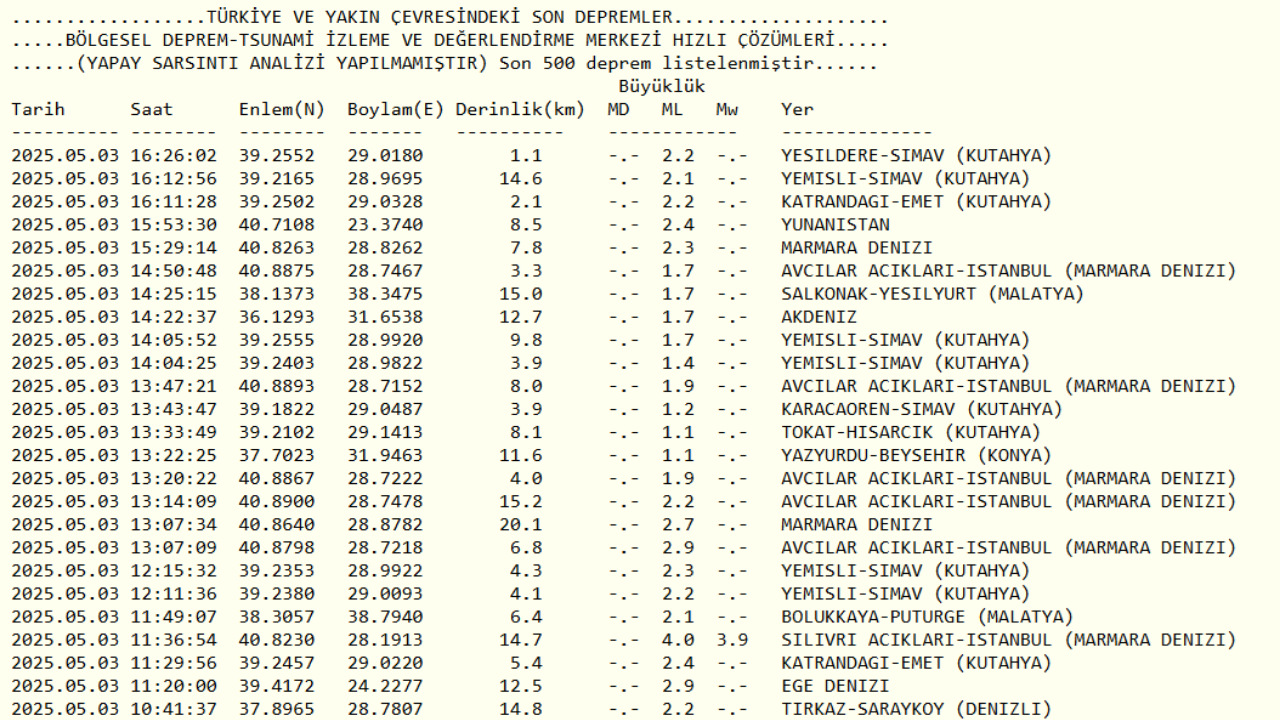Viewport: 1280px width, 720px height.
Task: Click the Büyüklük heading text
Action: (661, 87)
